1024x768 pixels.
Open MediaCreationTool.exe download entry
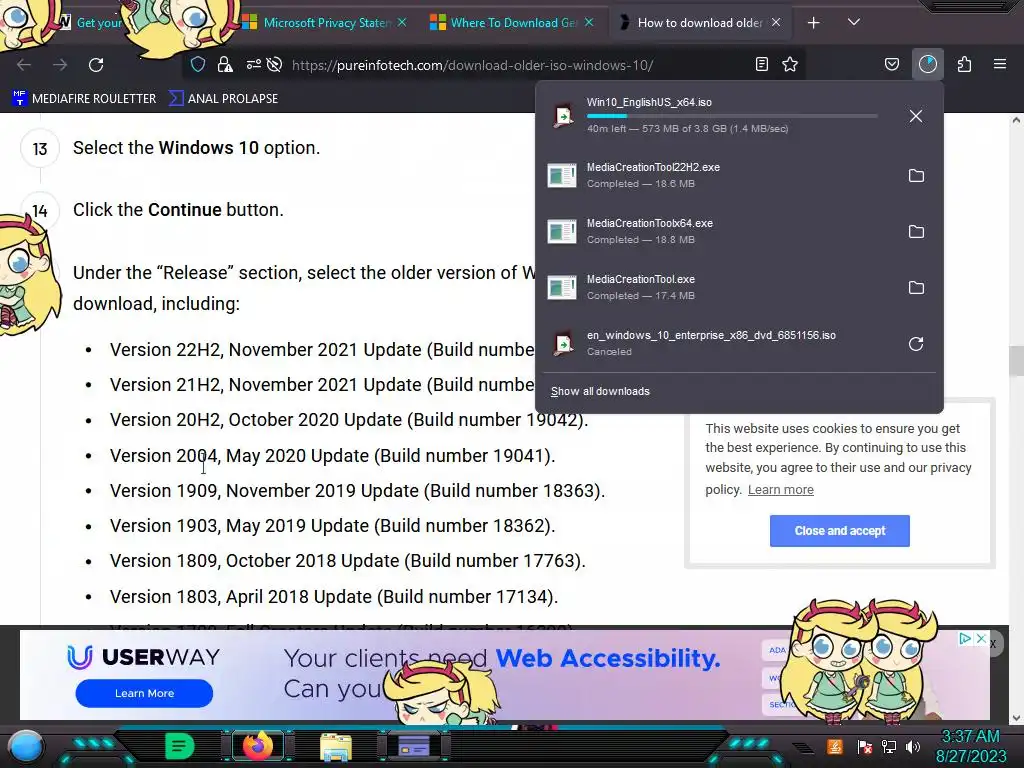[x=718, y=287]
